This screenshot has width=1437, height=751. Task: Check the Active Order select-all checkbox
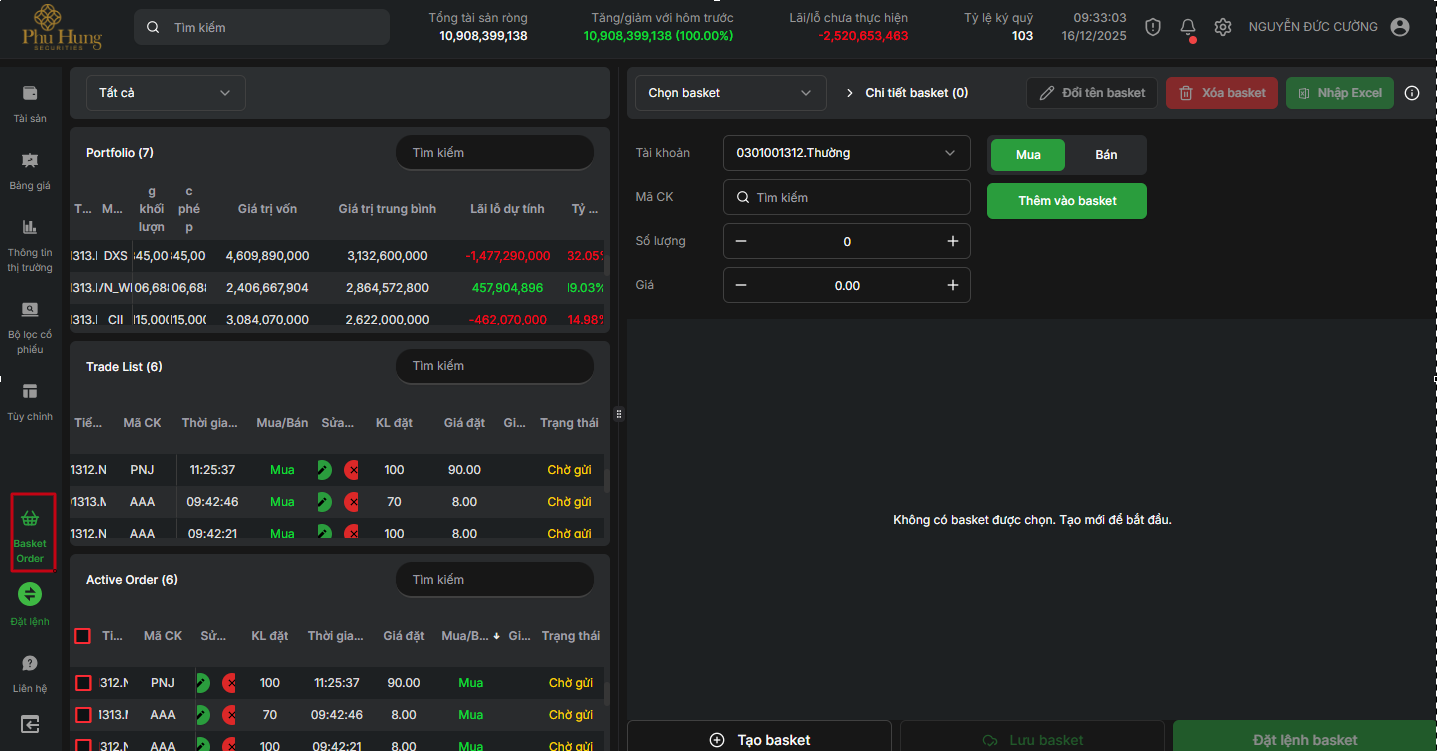[x=83, y=636]
